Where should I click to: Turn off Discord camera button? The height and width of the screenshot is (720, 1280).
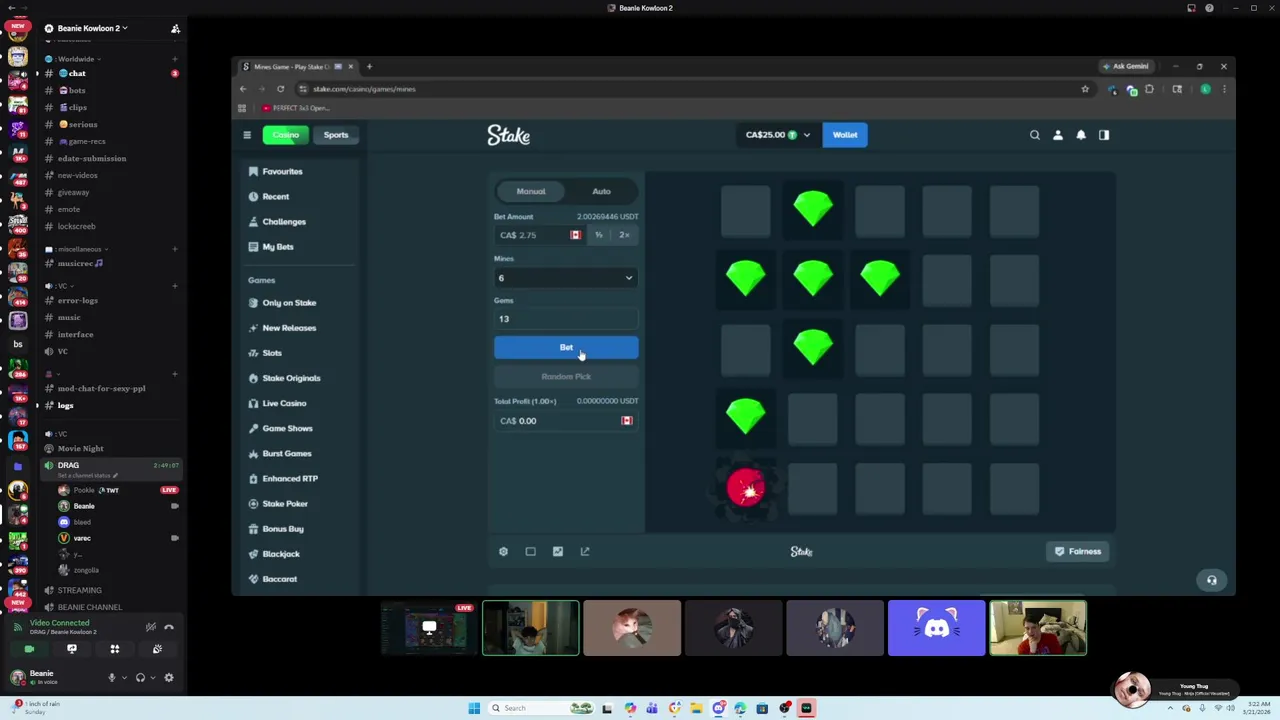point(29,649)
